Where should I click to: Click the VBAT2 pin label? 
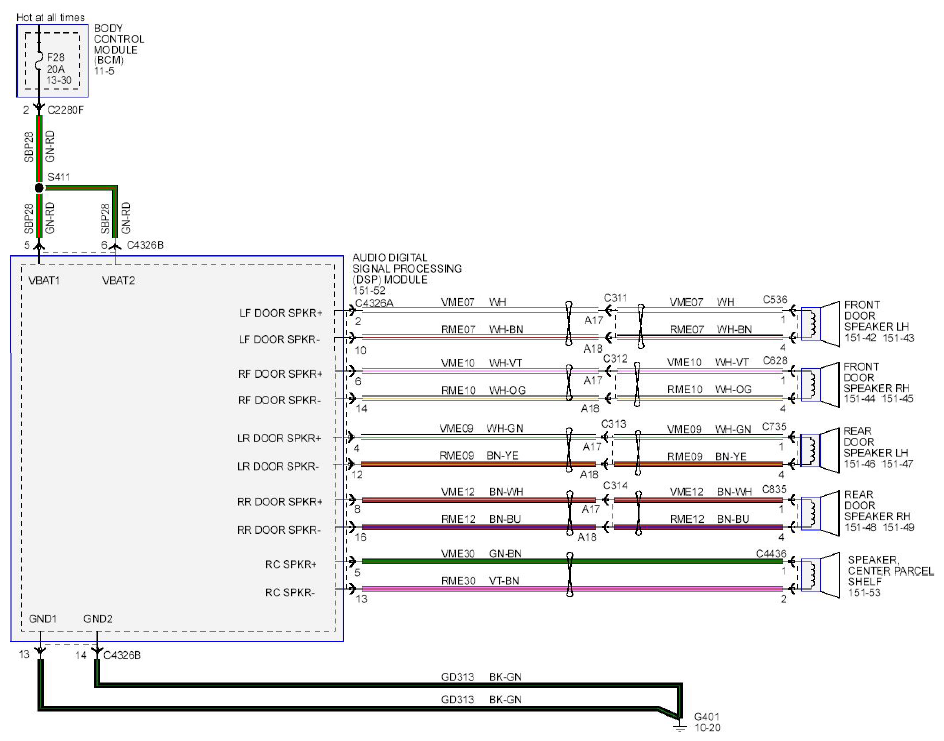pyautogui.click(x=119, y=281)
